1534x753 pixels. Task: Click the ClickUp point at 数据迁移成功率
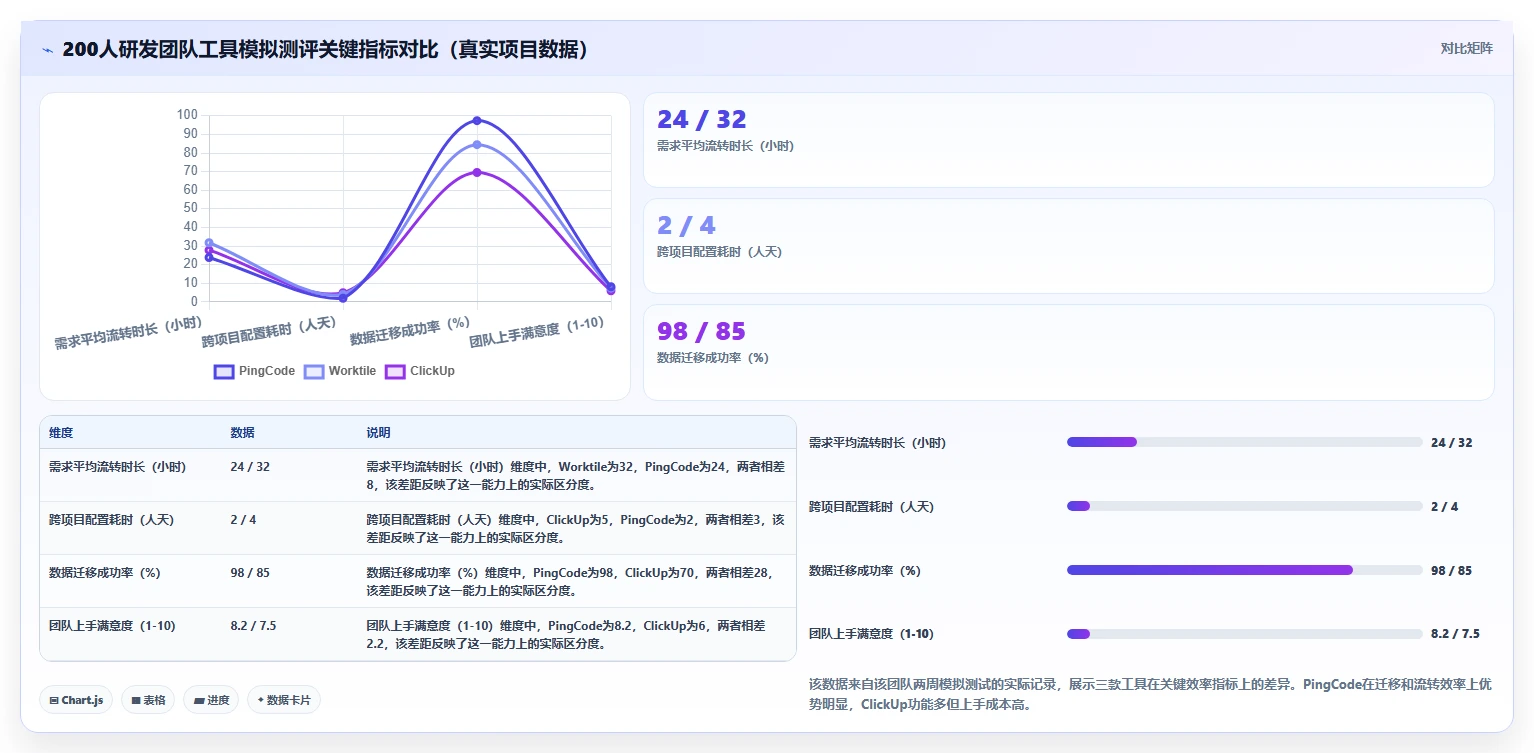(x=477, y=172)
